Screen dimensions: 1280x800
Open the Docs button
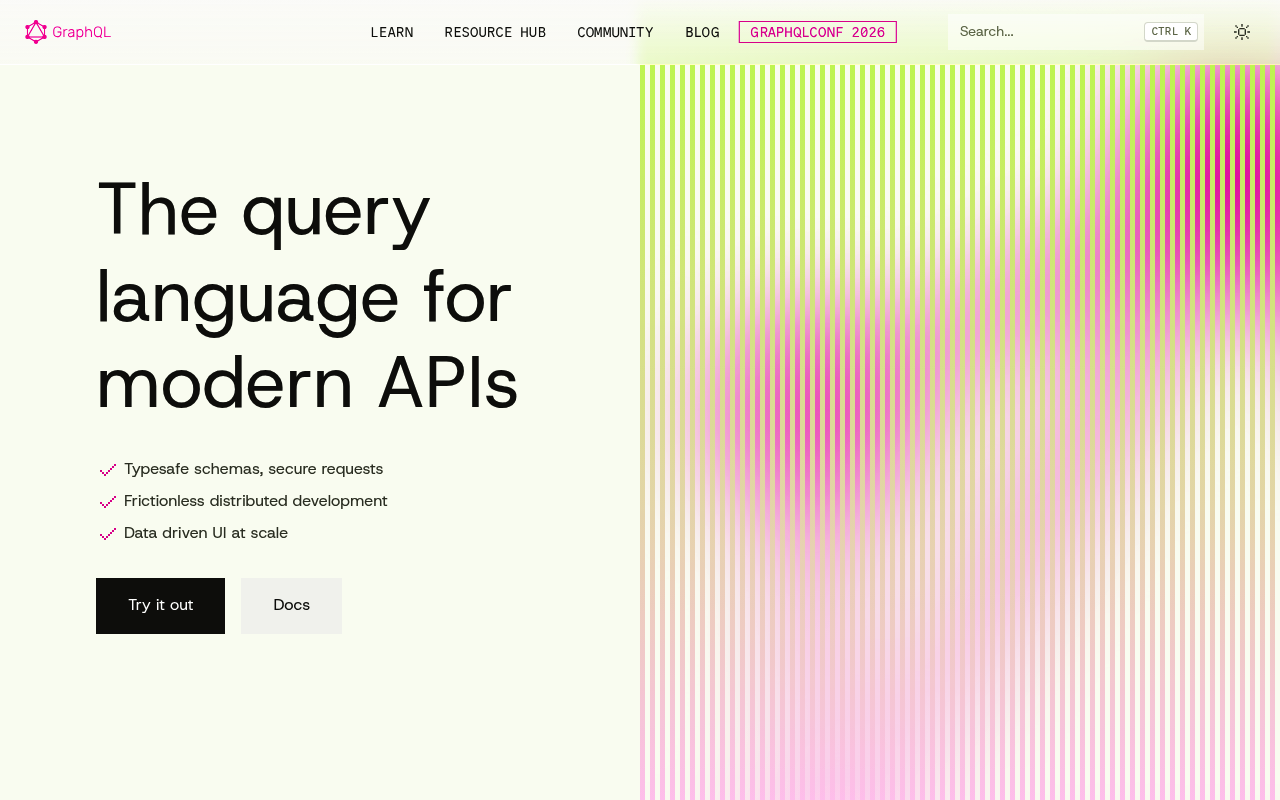click(291, 606)
